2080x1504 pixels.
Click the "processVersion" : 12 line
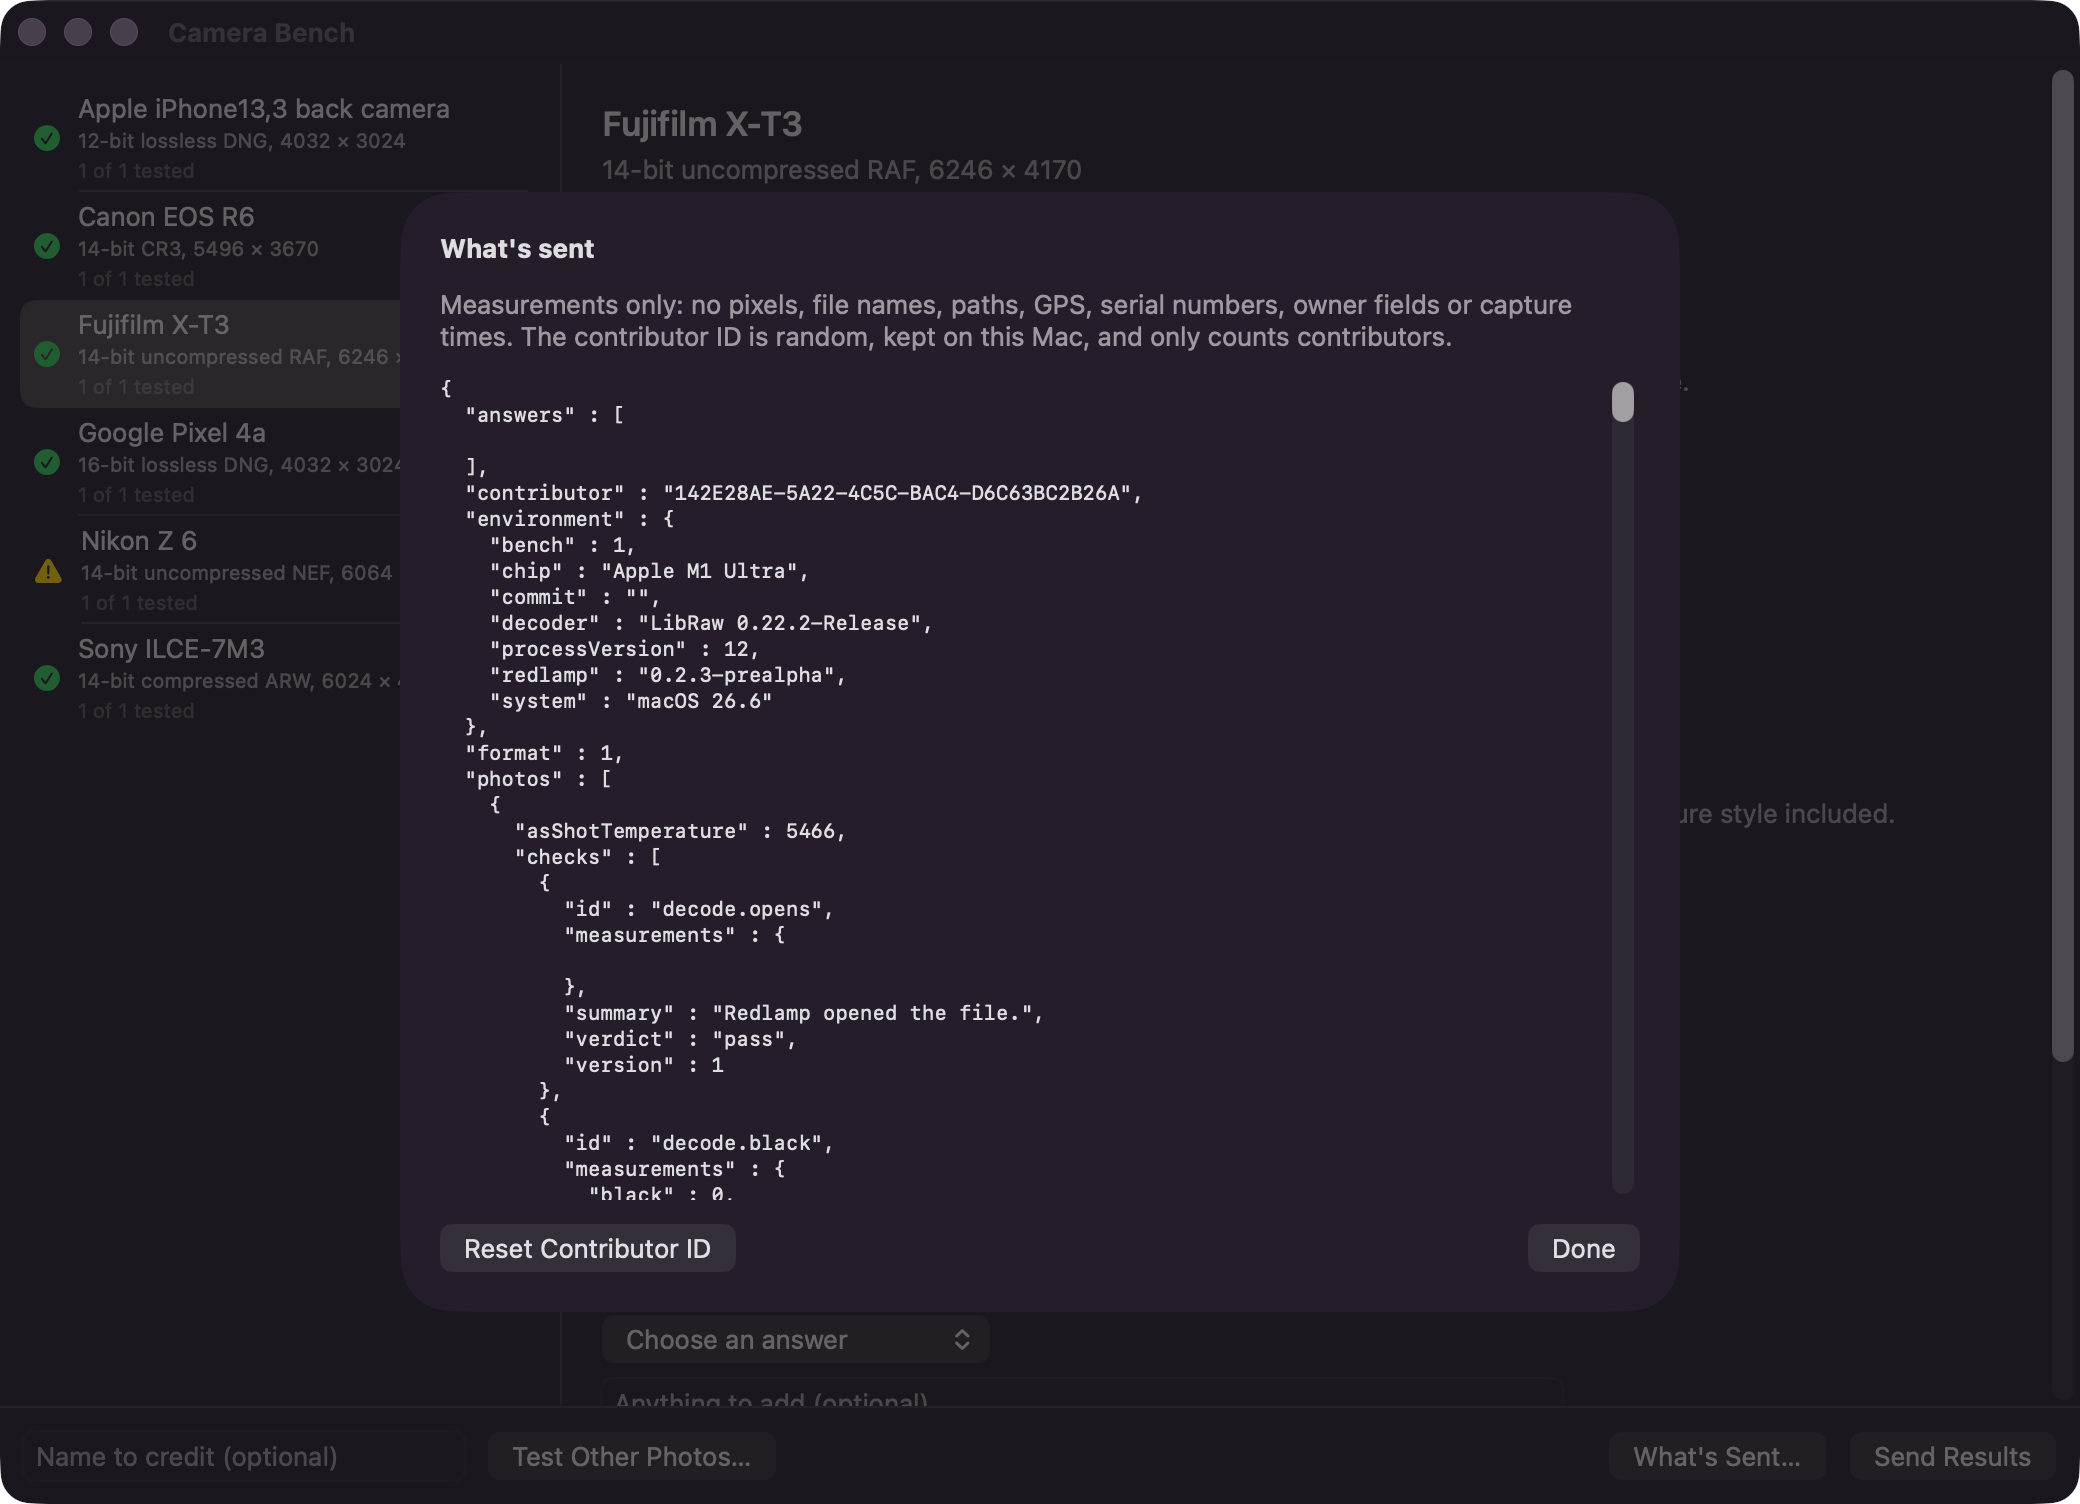(625, 649)
